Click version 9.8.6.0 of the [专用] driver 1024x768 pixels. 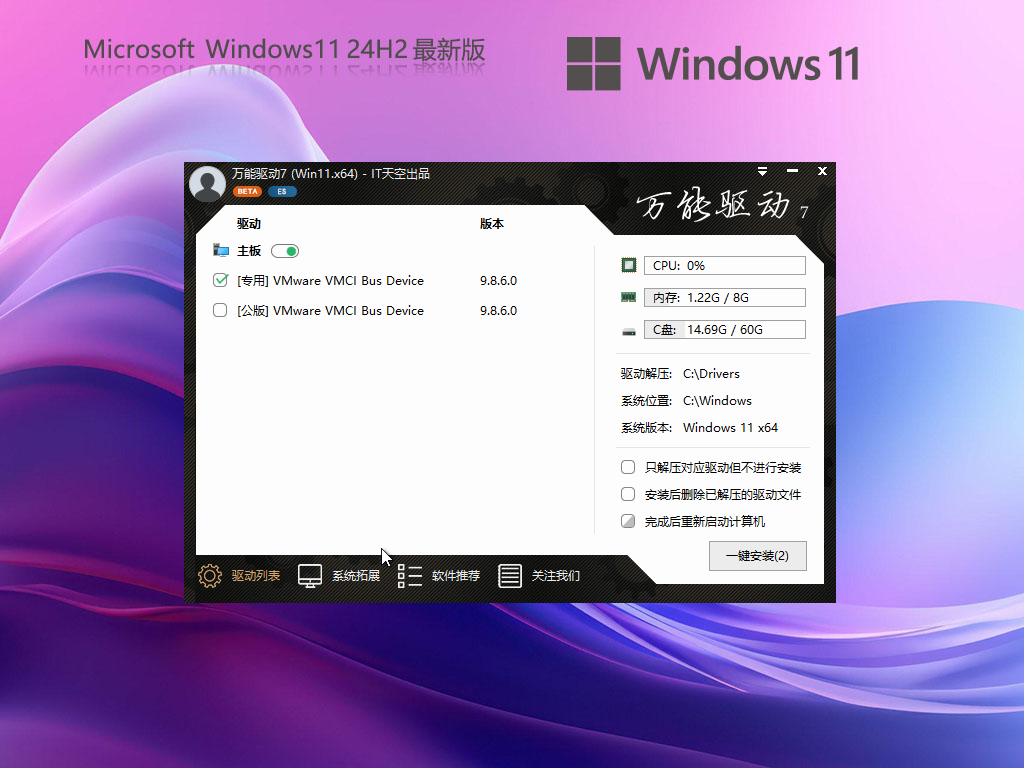click(498, 281)
